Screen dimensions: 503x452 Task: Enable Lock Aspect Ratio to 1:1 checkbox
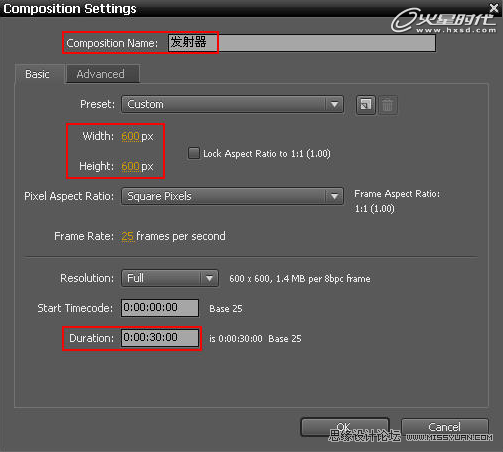pos(194,153)
